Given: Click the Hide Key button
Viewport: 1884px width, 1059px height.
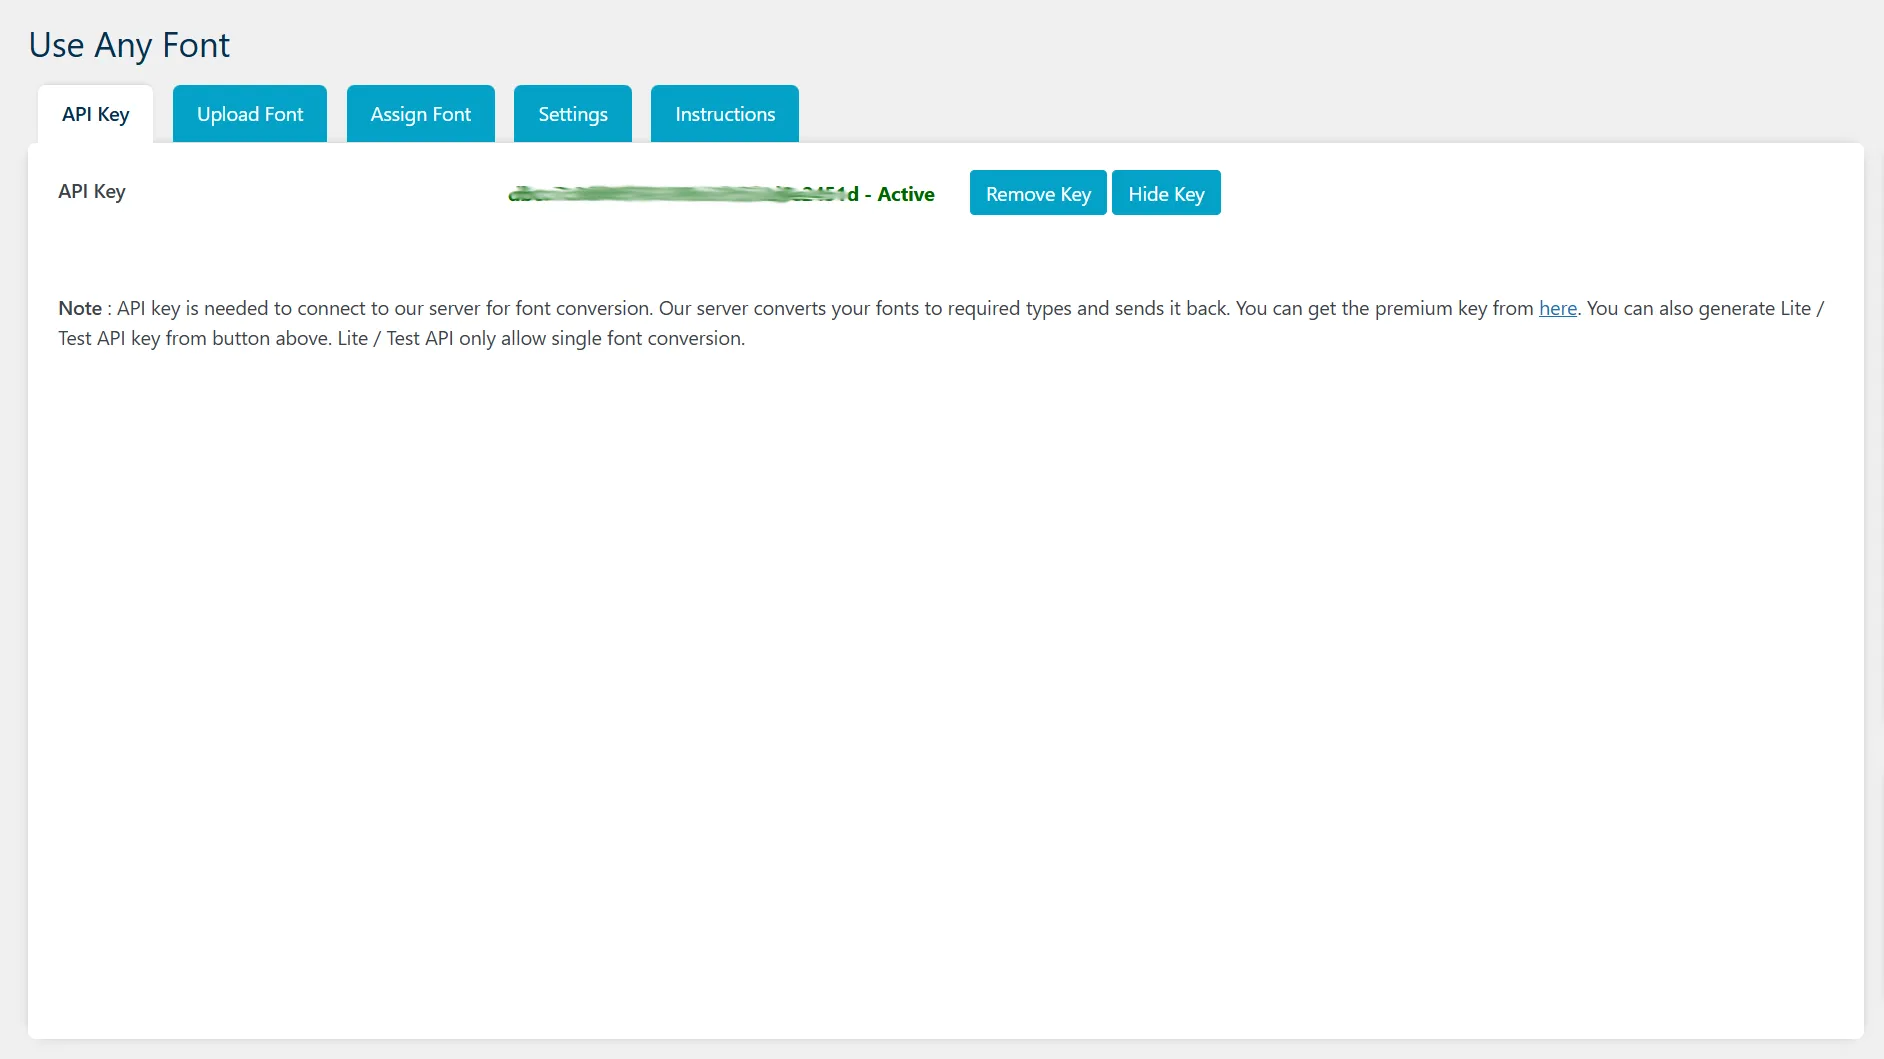Looking at the screenshot, I should pos(1166,193).
